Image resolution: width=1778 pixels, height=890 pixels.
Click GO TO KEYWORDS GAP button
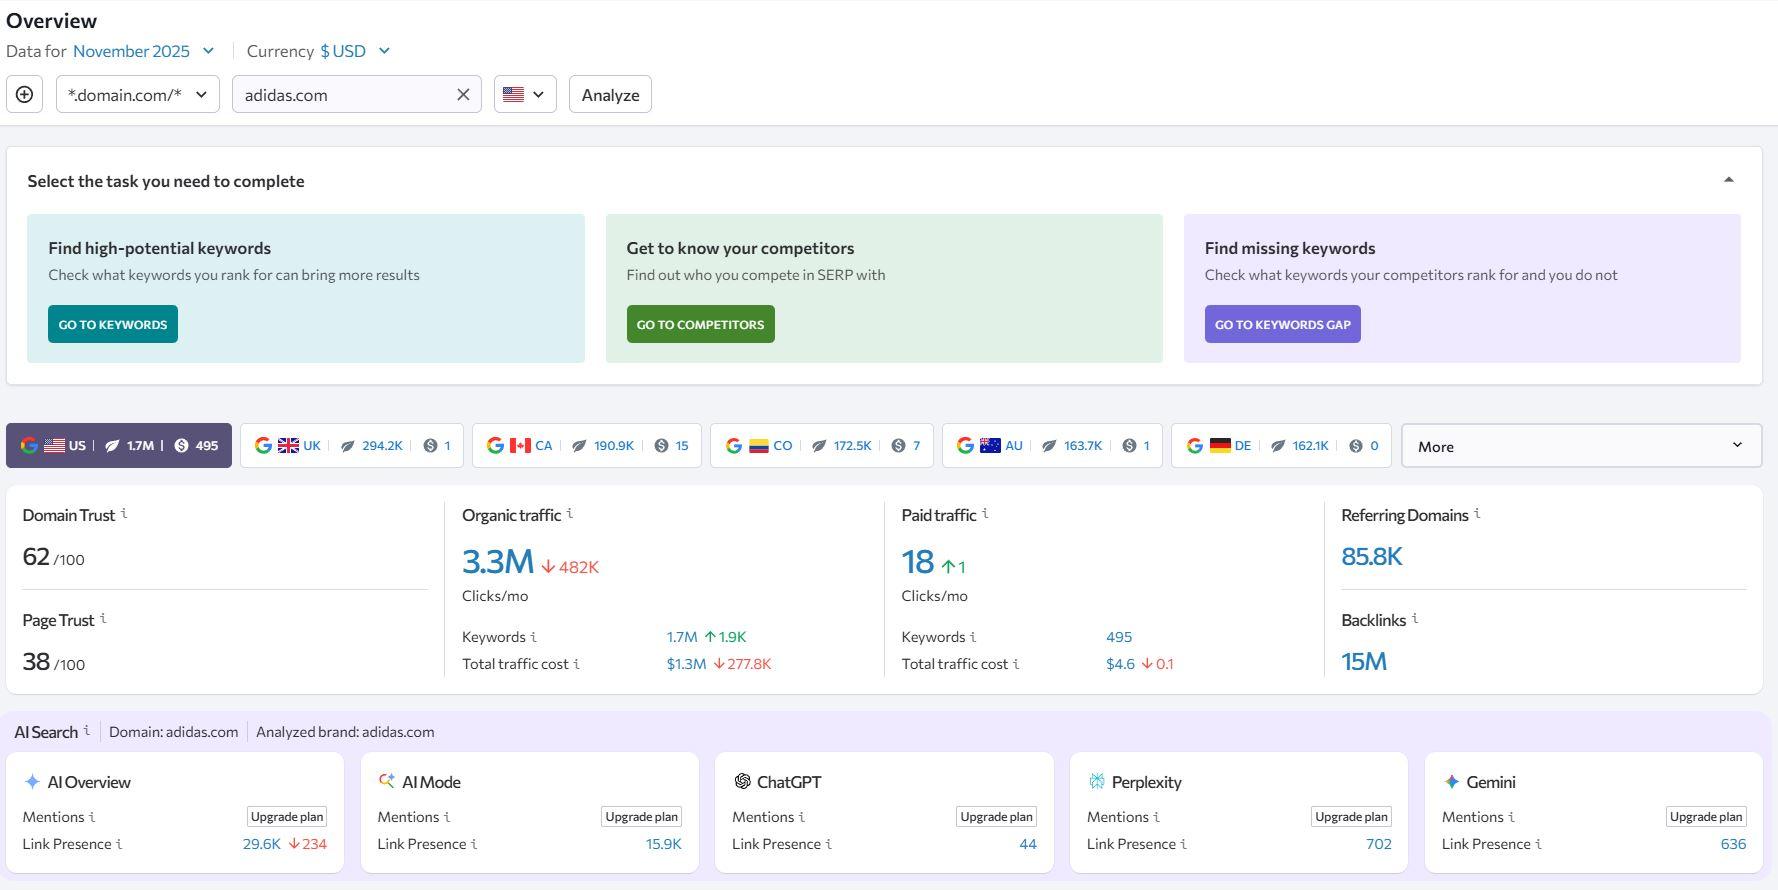coord(1282,324)
